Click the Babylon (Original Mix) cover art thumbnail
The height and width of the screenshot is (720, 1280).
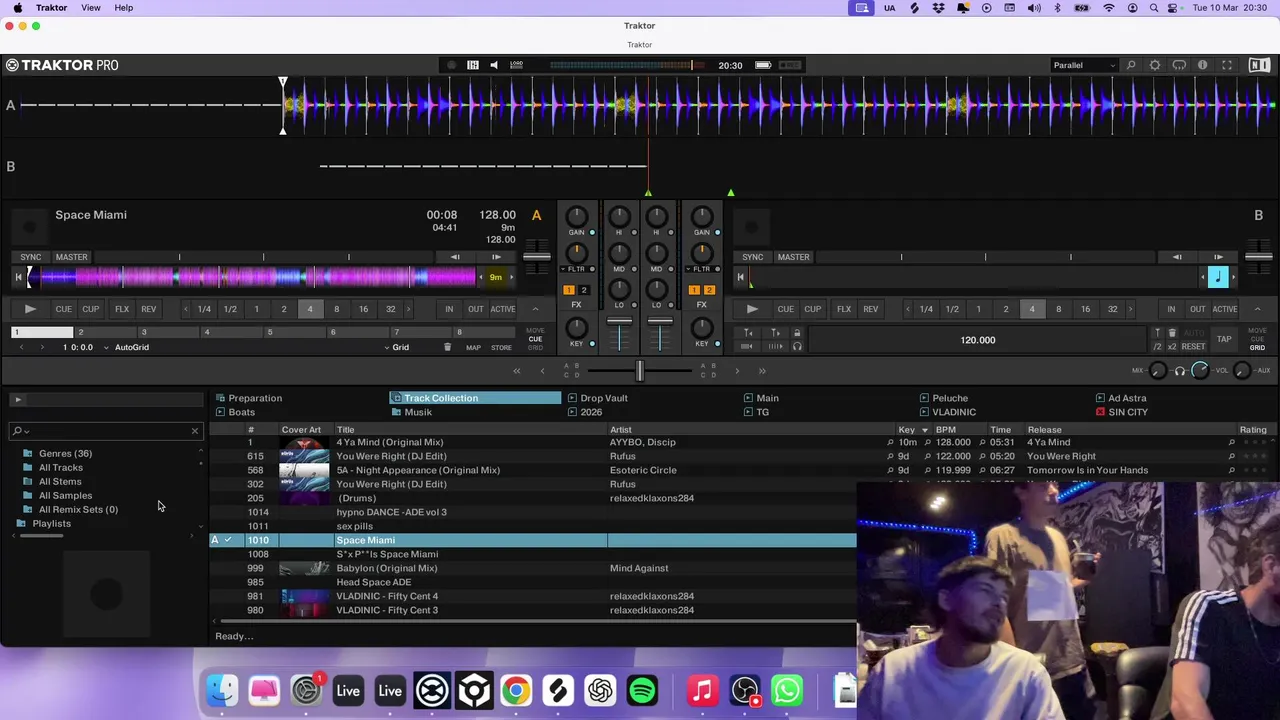point(304,568)
